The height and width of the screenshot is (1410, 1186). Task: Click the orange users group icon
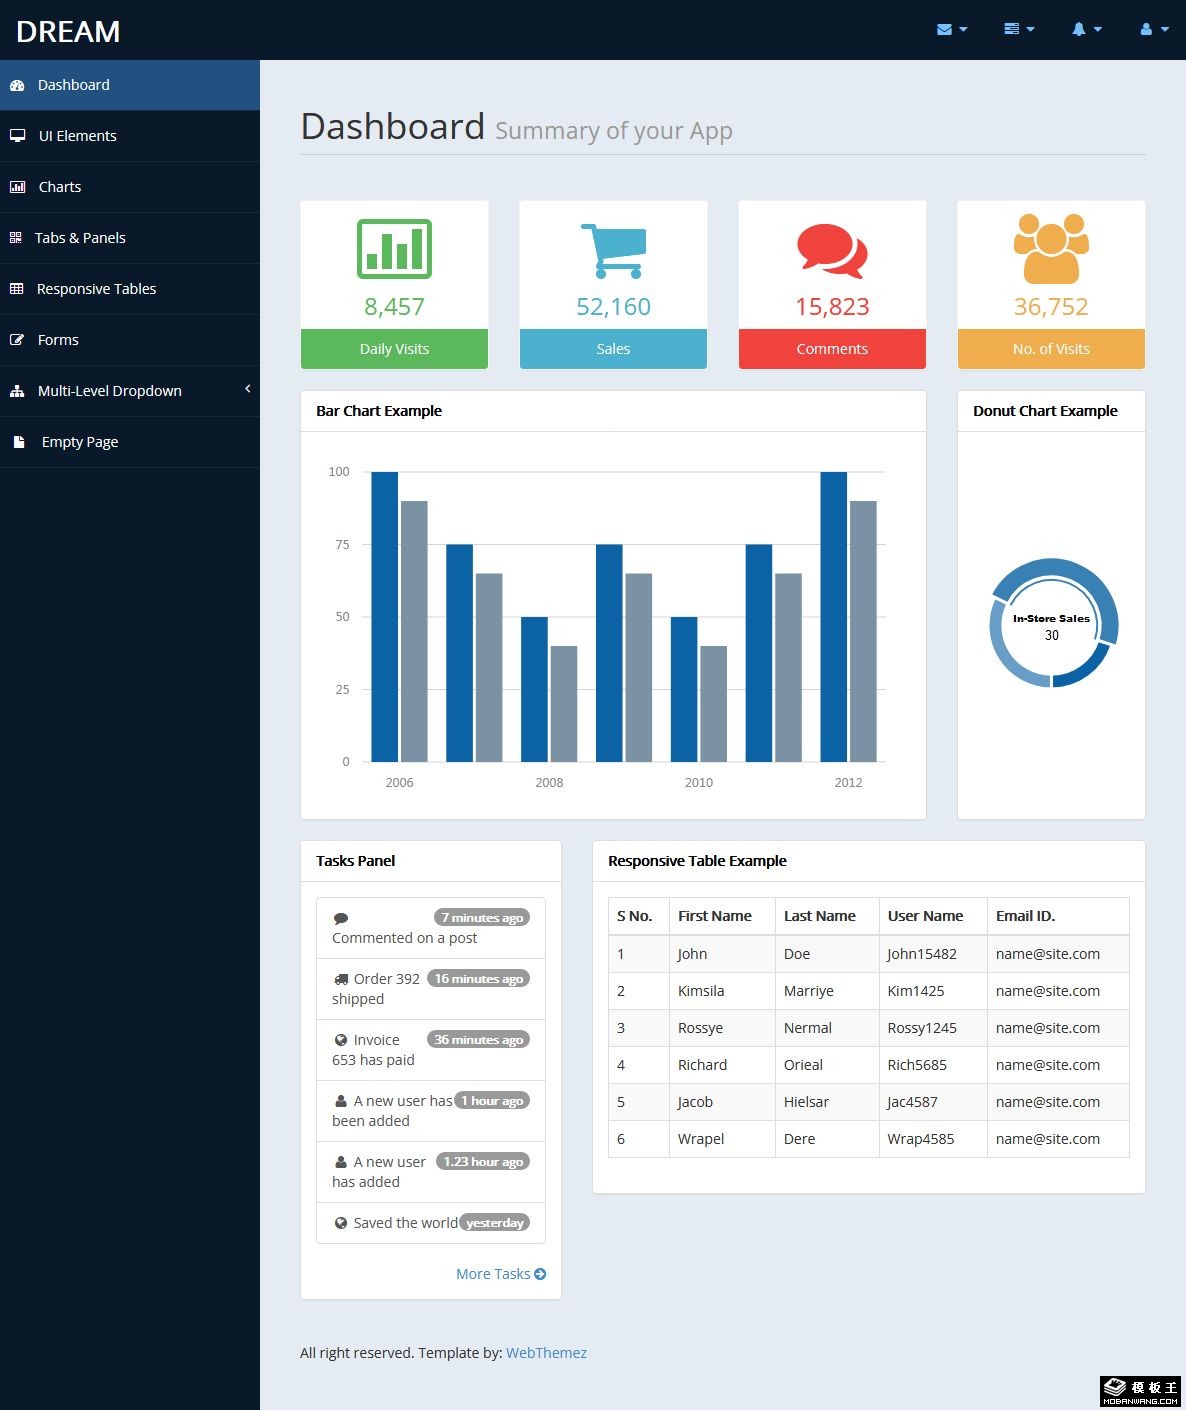click(x=1051, y=249)
